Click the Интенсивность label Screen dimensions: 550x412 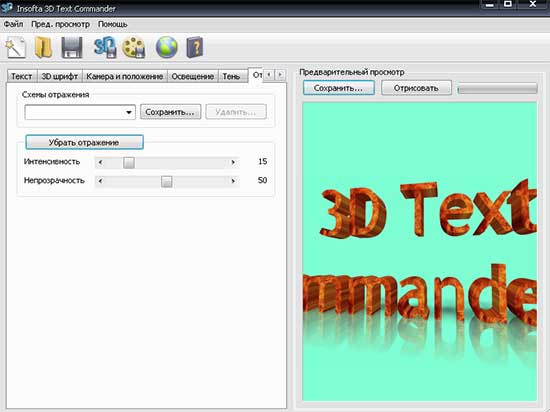click(x=52, y=162)
